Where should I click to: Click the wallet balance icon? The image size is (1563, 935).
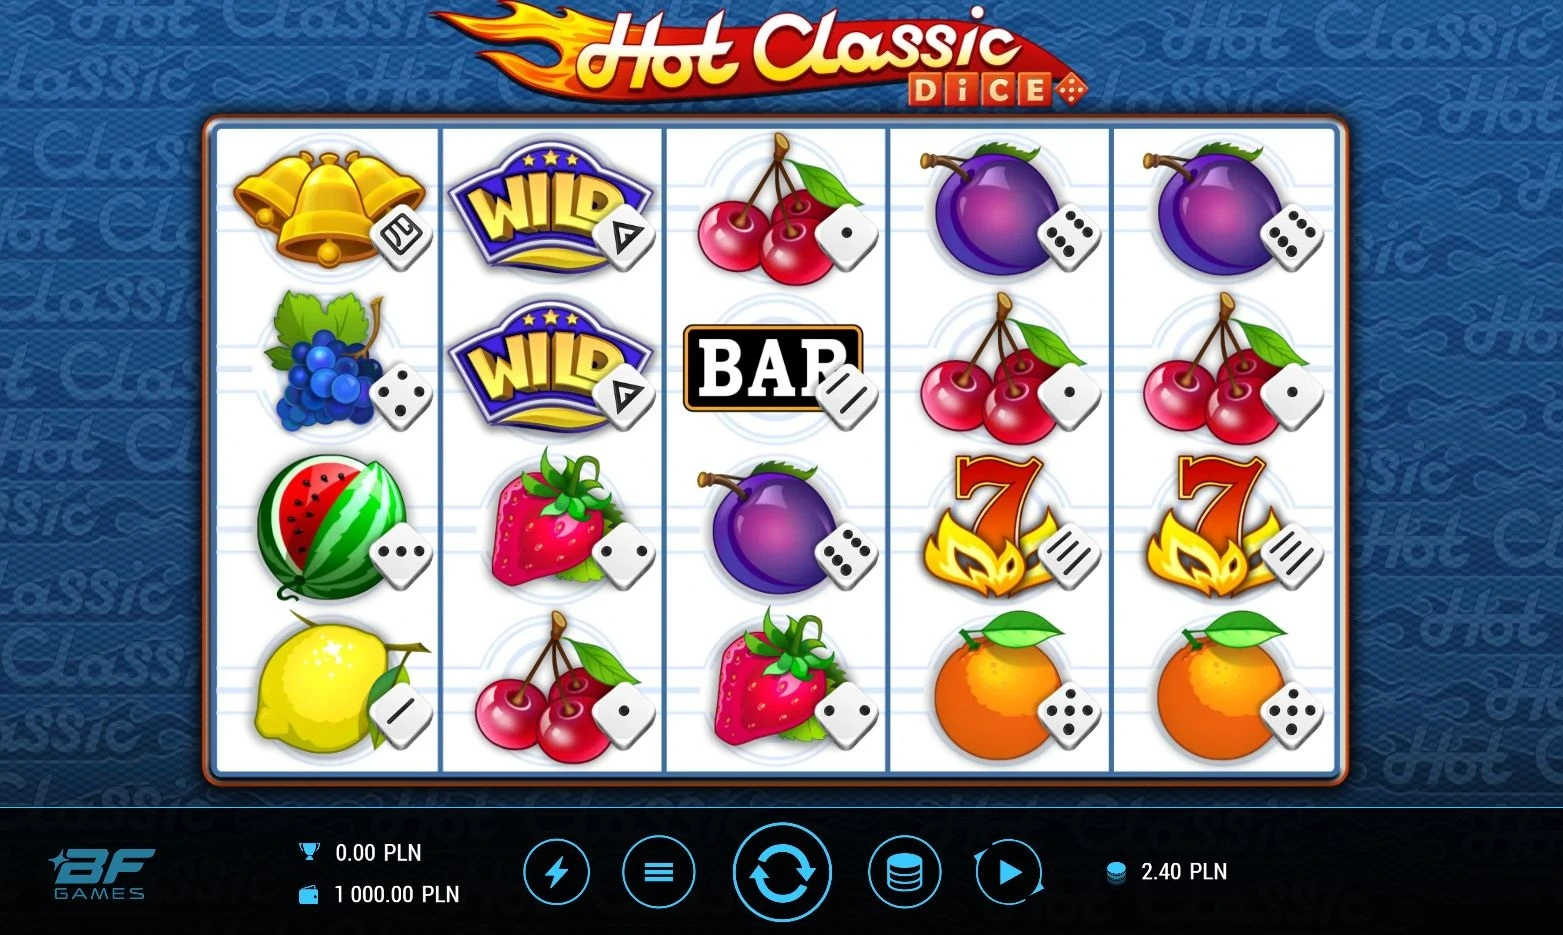coord(309,894)
